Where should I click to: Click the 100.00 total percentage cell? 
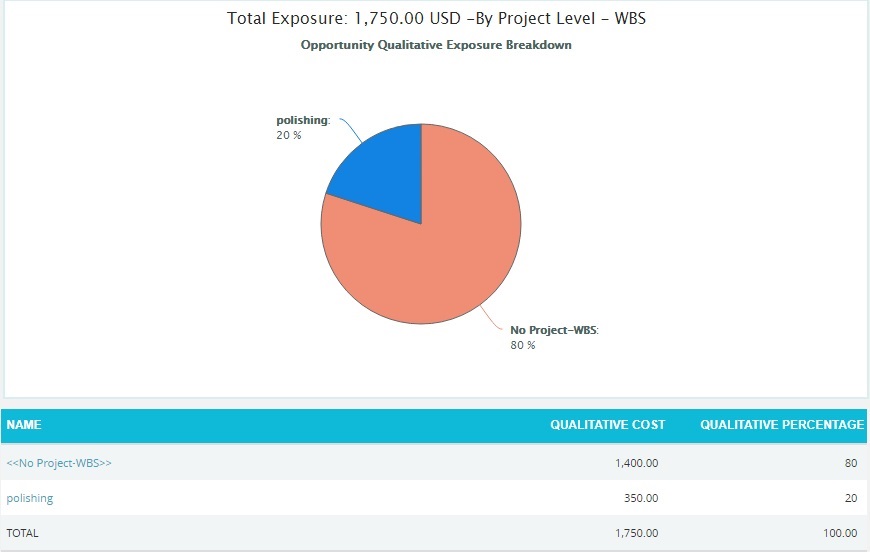point(840,533)
